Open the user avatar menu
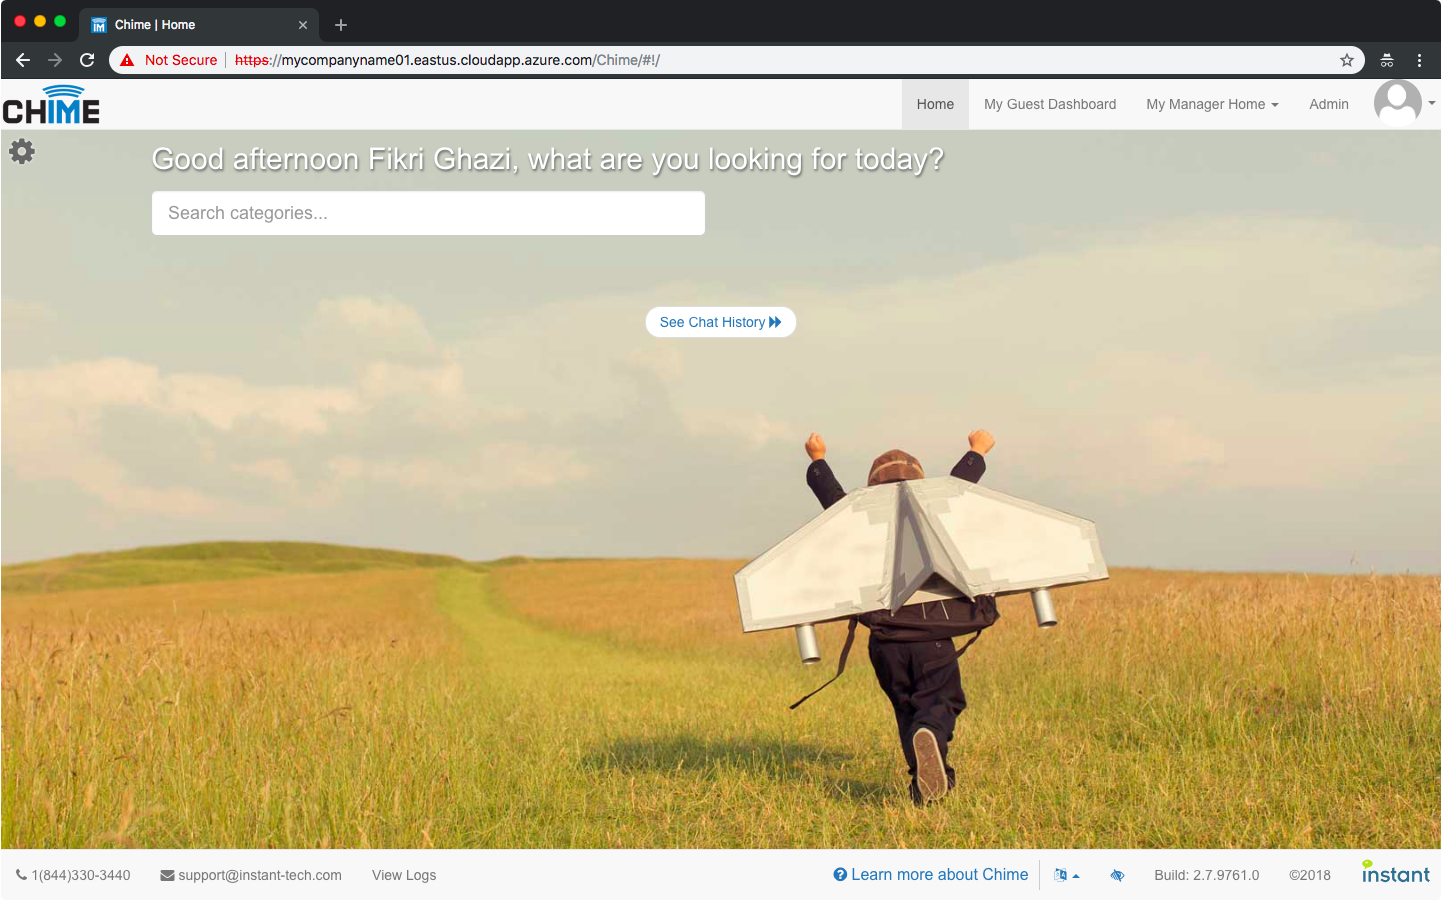 [x=1397, y=103]
